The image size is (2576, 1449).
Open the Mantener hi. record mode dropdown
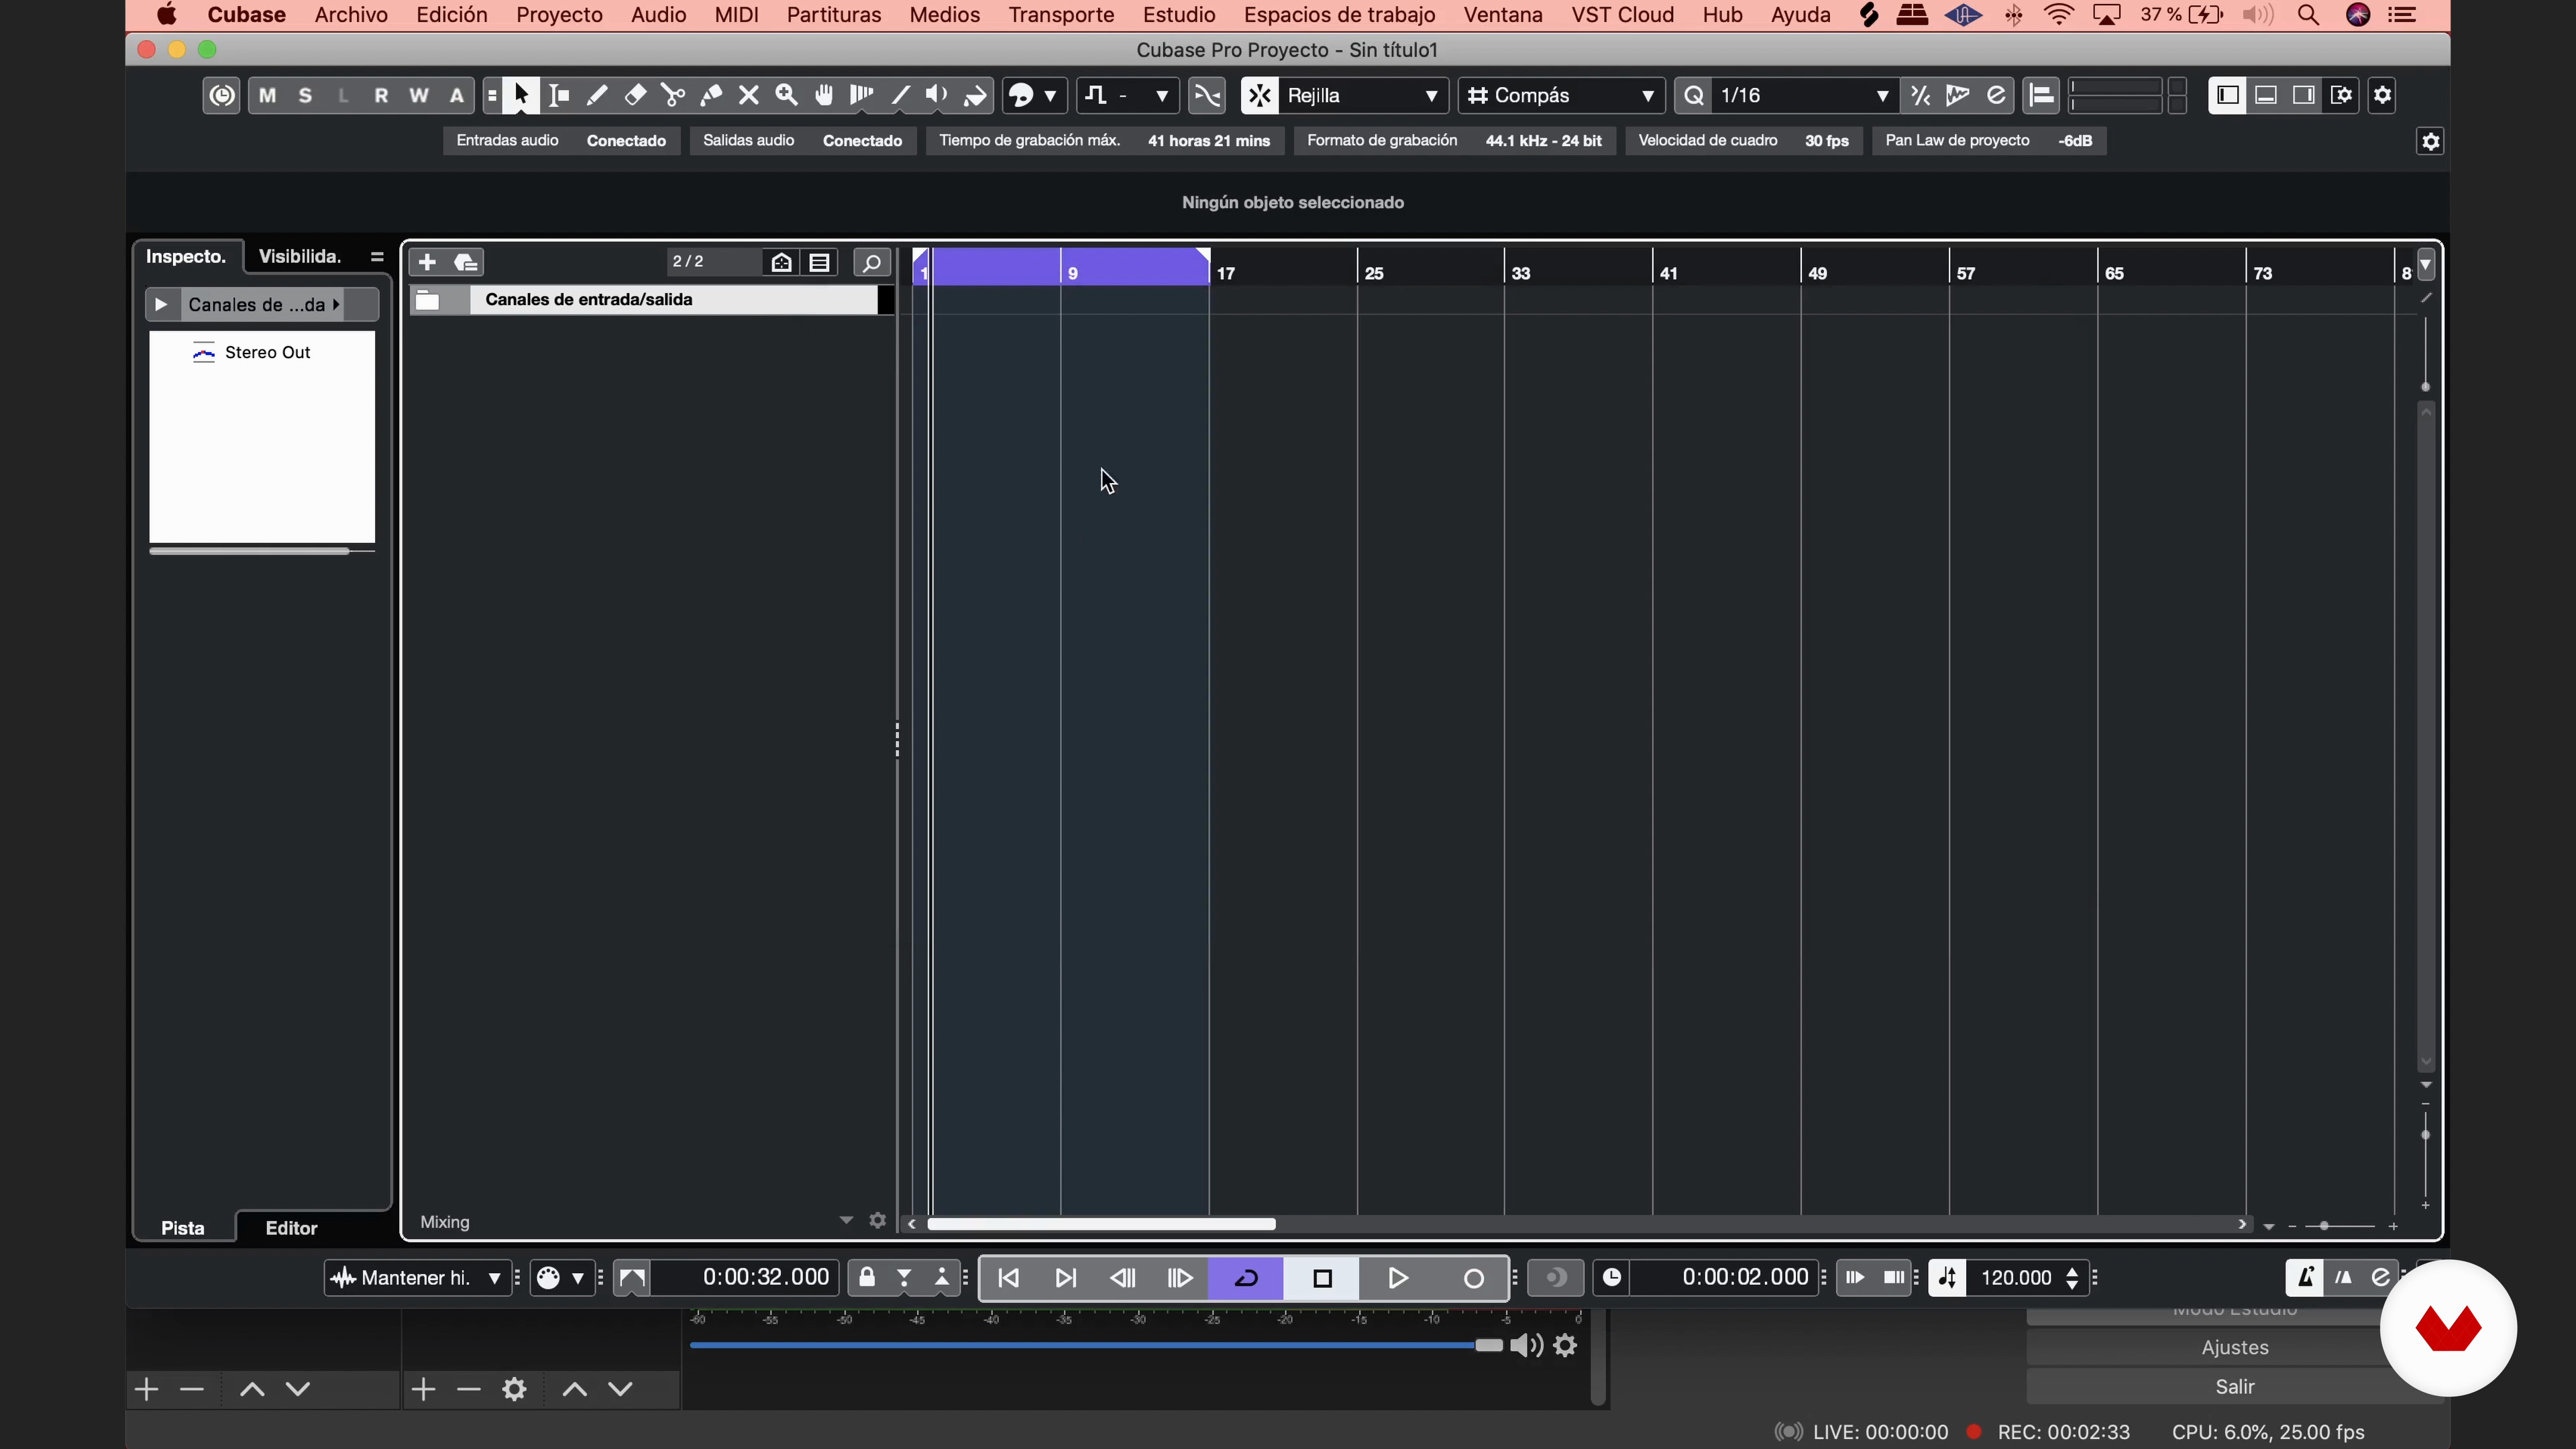(x=417, y=1278)
